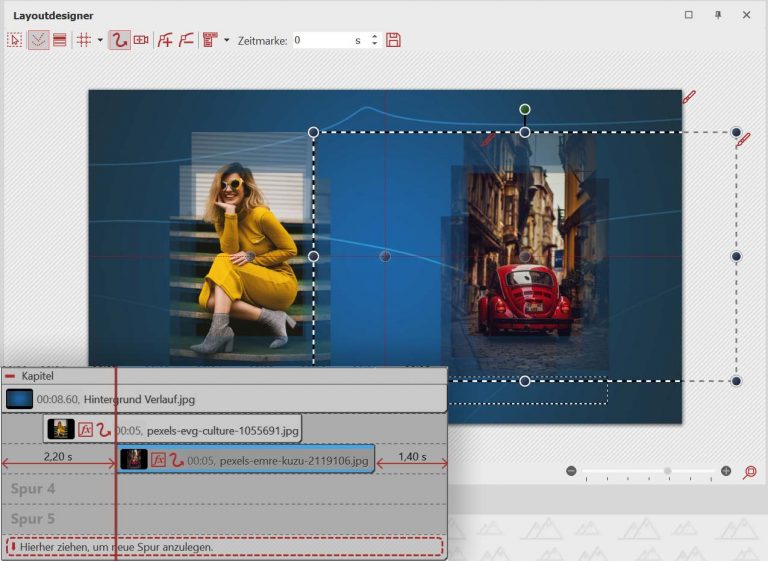Image resolution: width=768 pixels, height=561 pixels.
Task: Click the 2,20 s offset label
Action: 58,457
